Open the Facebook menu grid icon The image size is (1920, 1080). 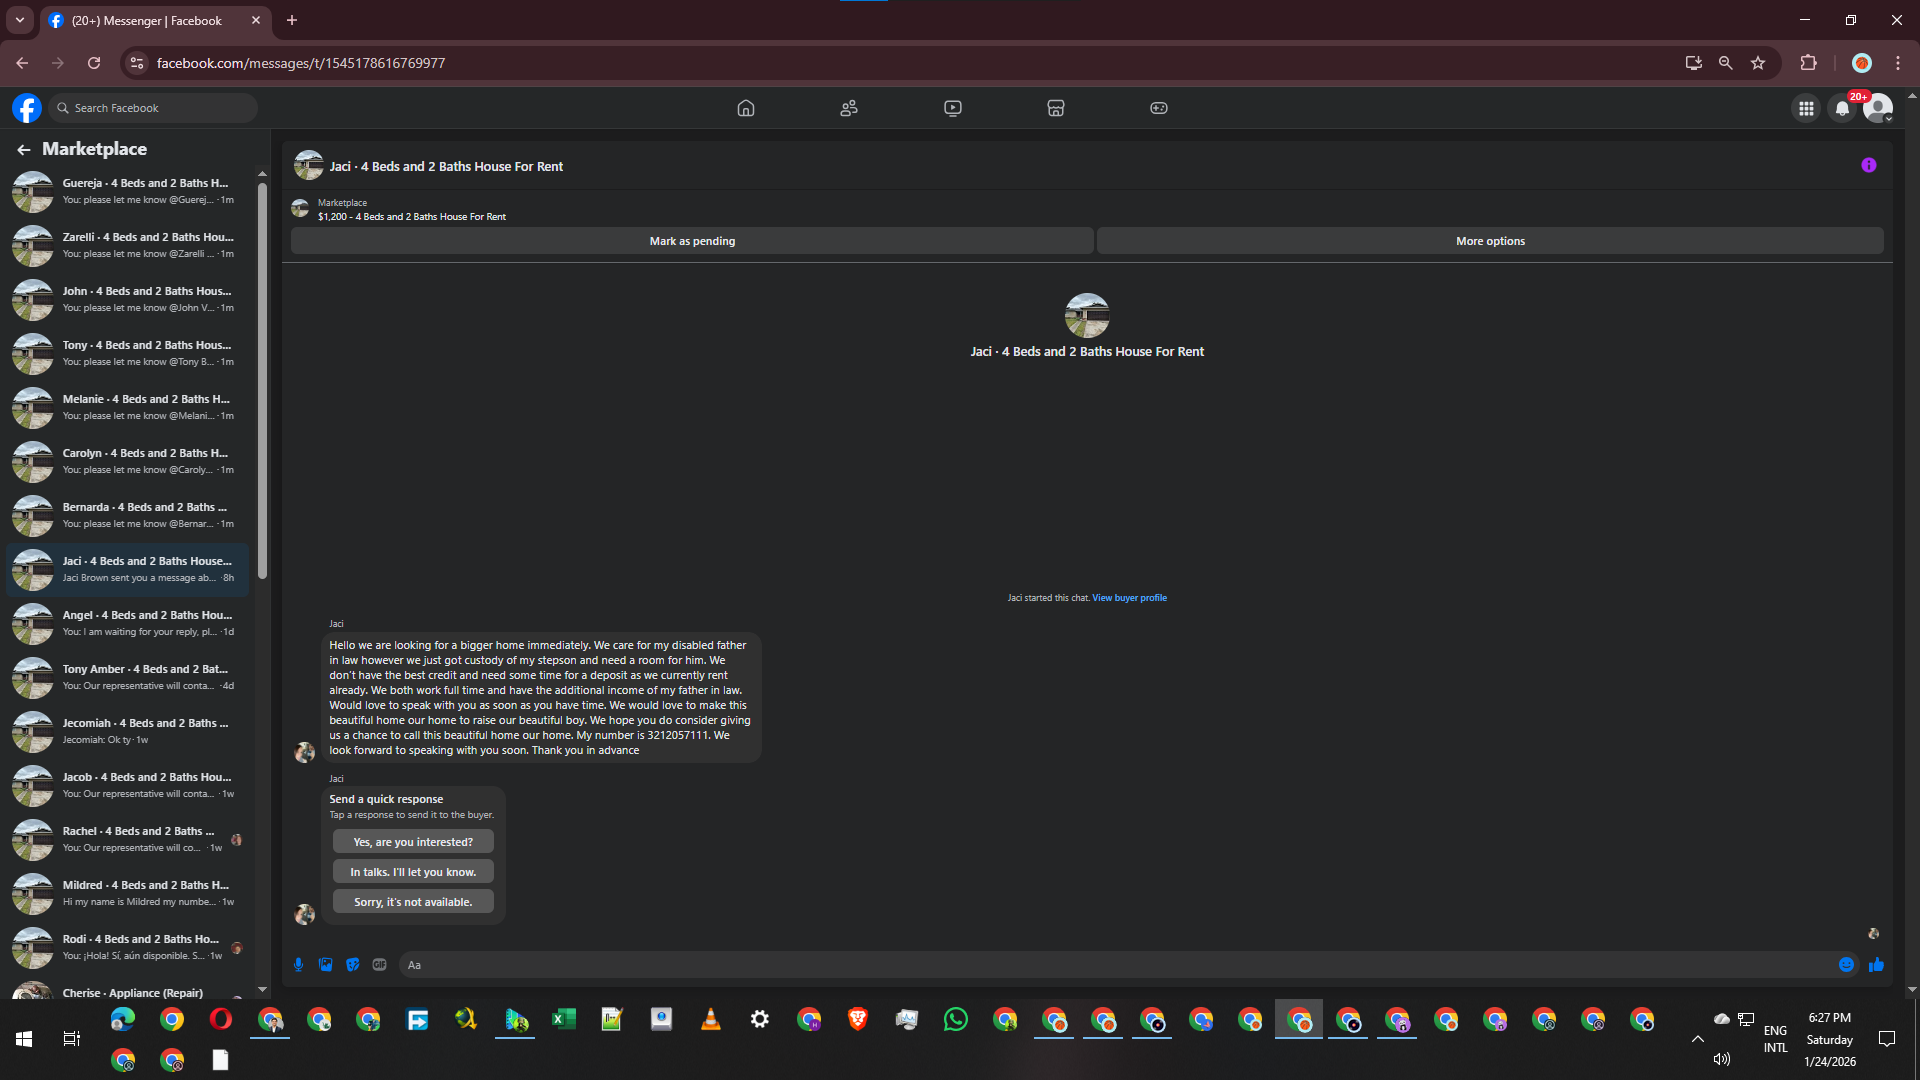pos(1805,108)
